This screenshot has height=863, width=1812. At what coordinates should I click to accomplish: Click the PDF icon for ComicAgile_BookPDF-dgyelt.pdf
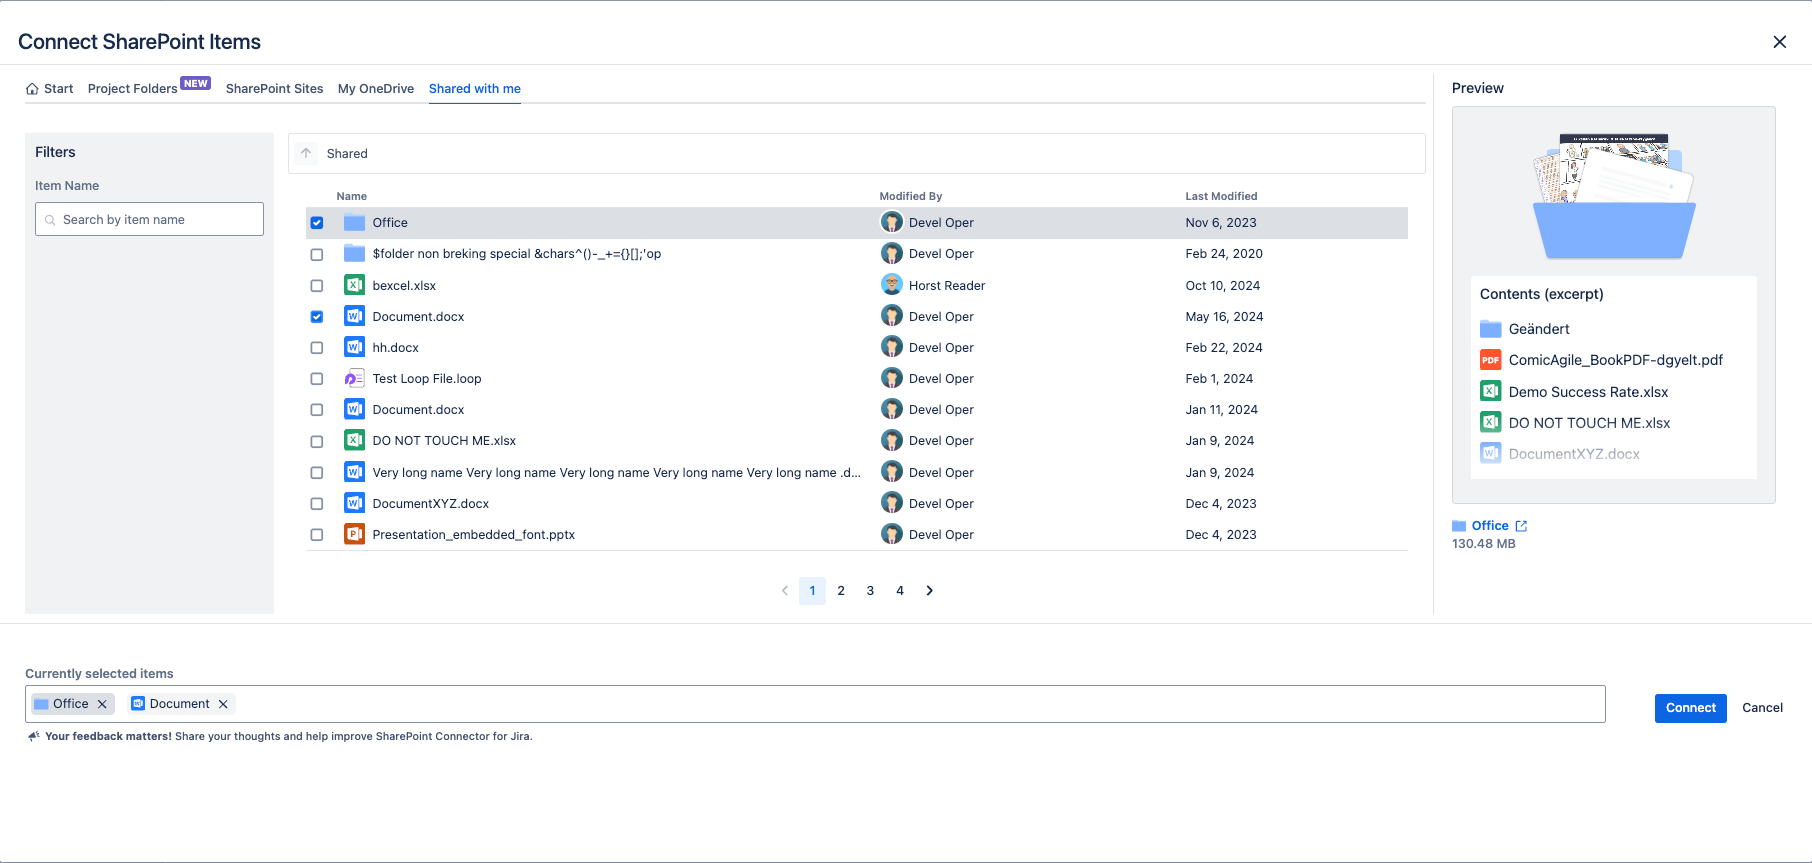click(x=1490, y=360)
